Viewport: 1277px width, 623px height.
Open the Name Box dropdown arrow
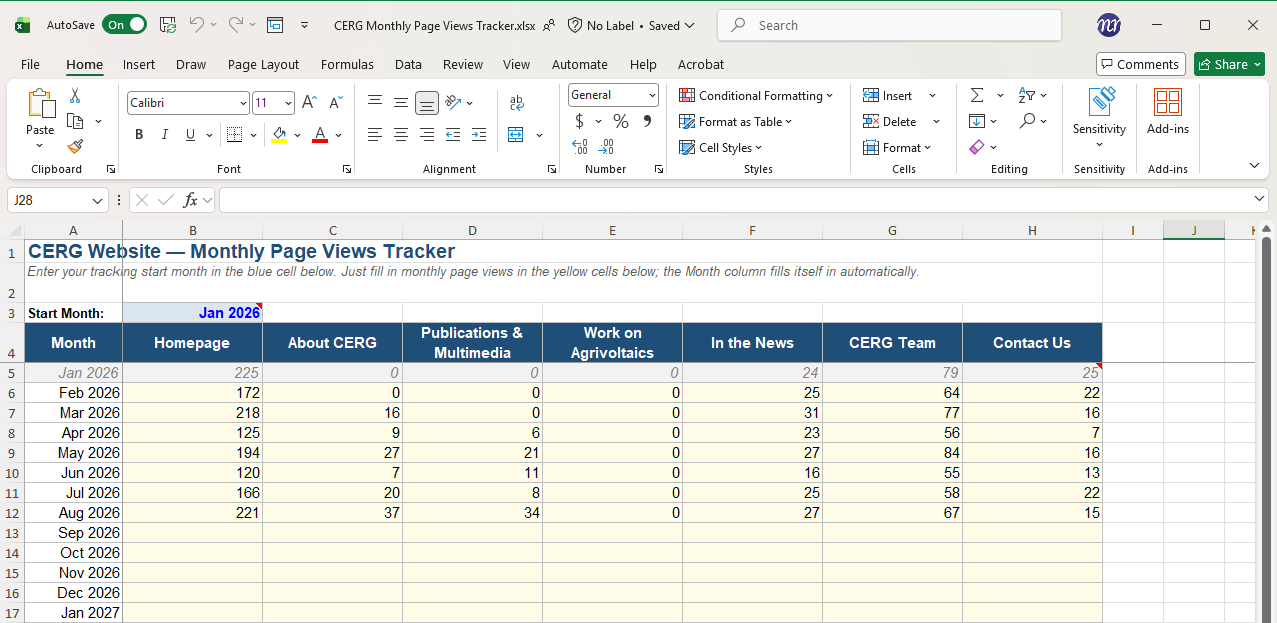click(x=97, y=200)
